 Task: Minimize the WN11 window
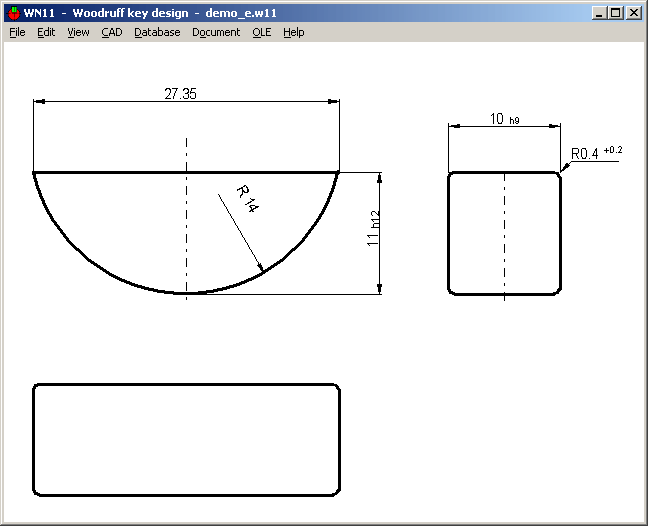[598, 13]
